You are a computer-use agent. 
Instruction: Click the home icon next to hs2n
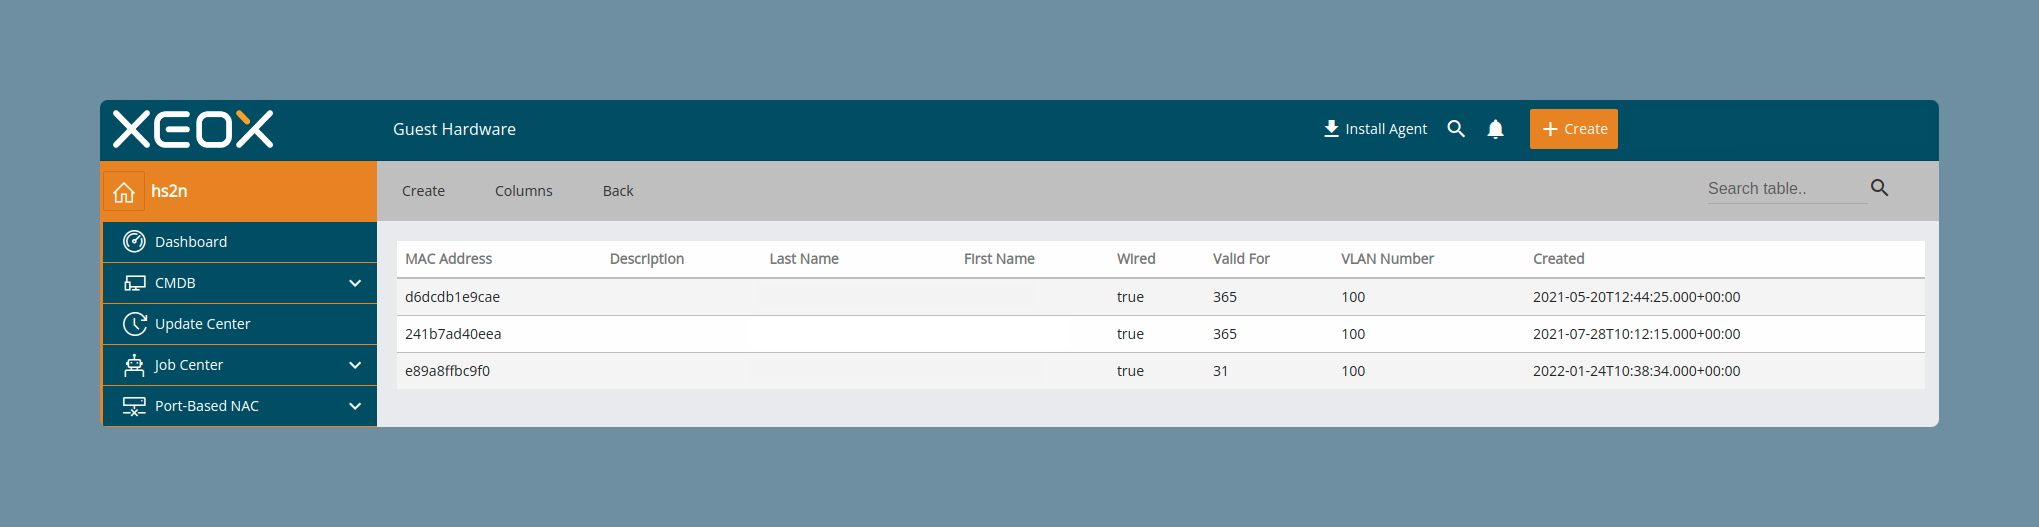click(x=124, y=192)
